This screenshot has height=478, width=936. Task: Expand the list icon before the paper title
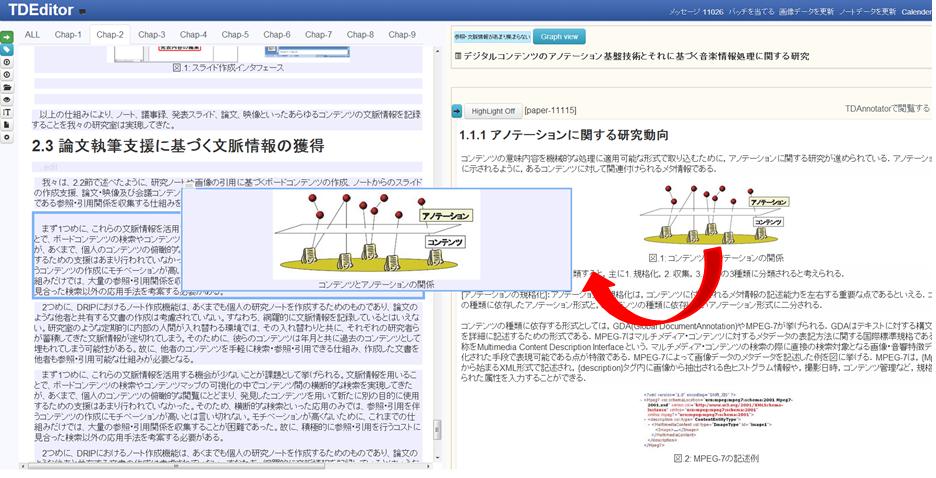[457, 57]
